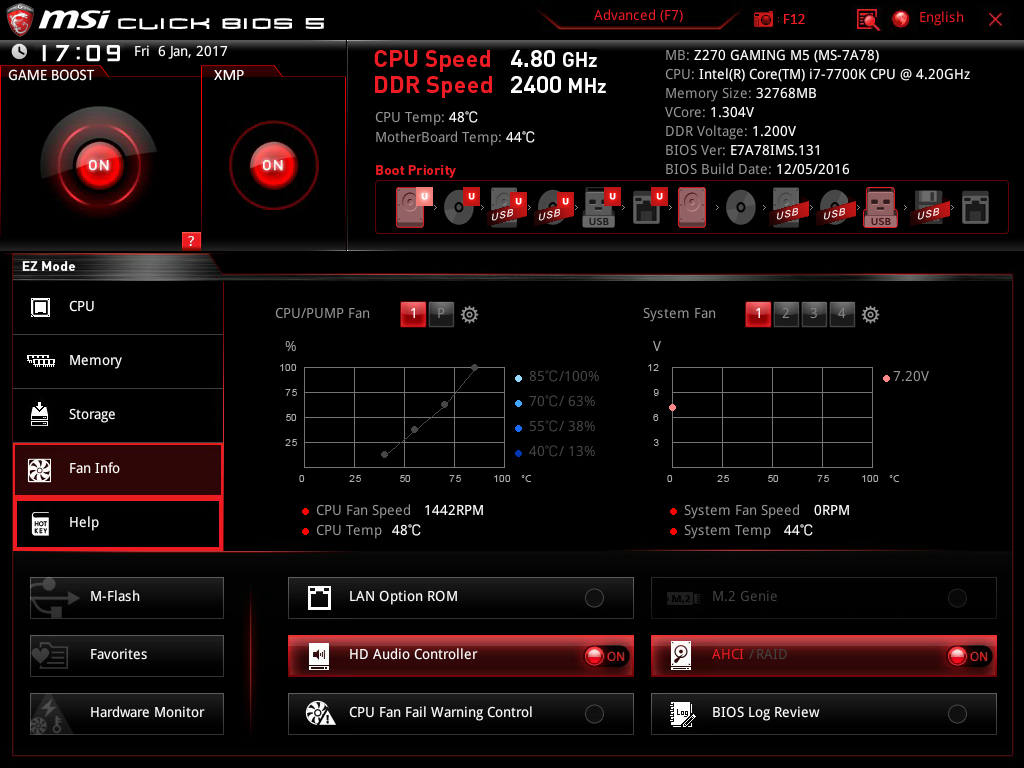Image resolution: width=1024 pixels, height=768 pixels.
Task: Open Favorites
Action: point(127,656)
